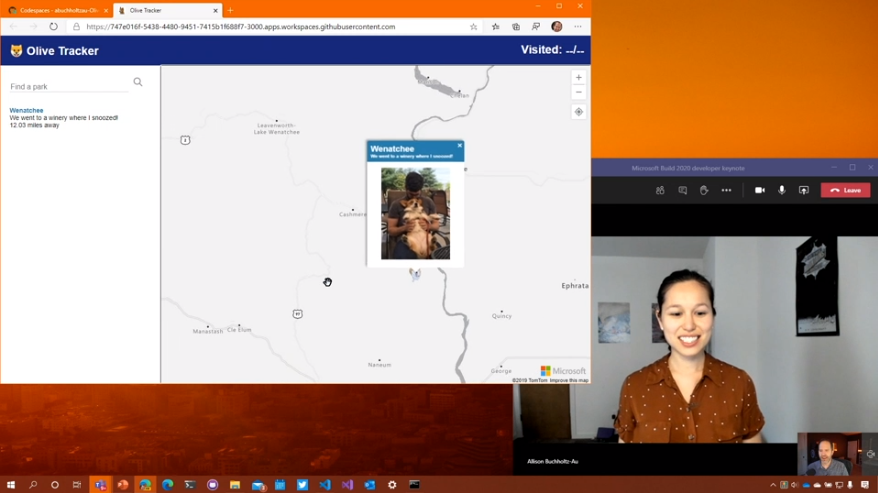Reload the page in the browser
Viewport: 878px width, 493px height.
click(x=53, y=26)
